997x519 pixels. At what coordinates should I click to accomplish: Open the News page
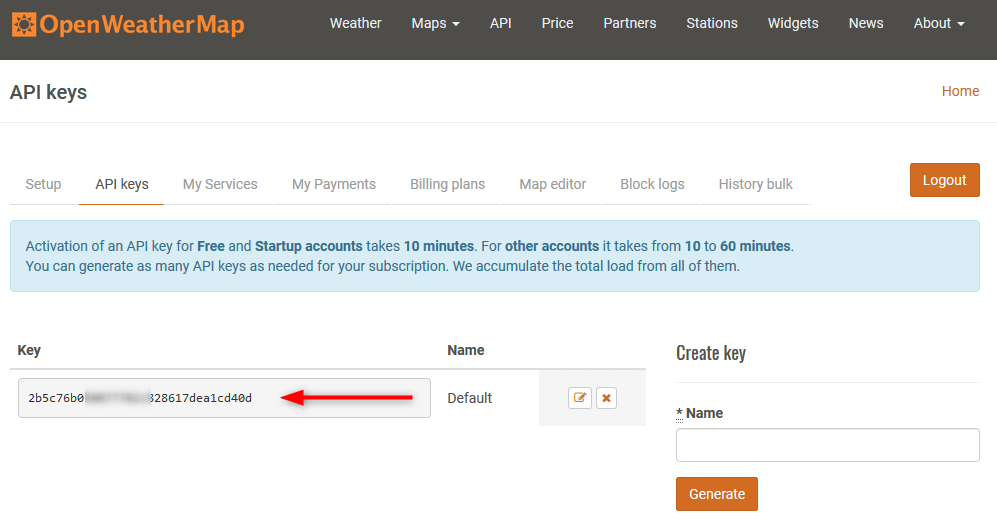coord(865,24)
